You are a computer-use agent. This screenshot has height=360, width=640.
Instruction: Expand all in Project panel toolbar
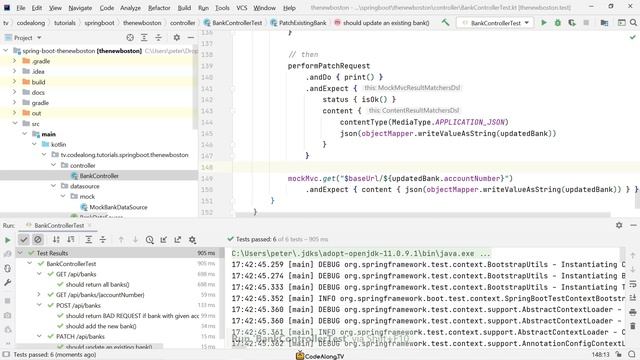[x=144, y=38]
